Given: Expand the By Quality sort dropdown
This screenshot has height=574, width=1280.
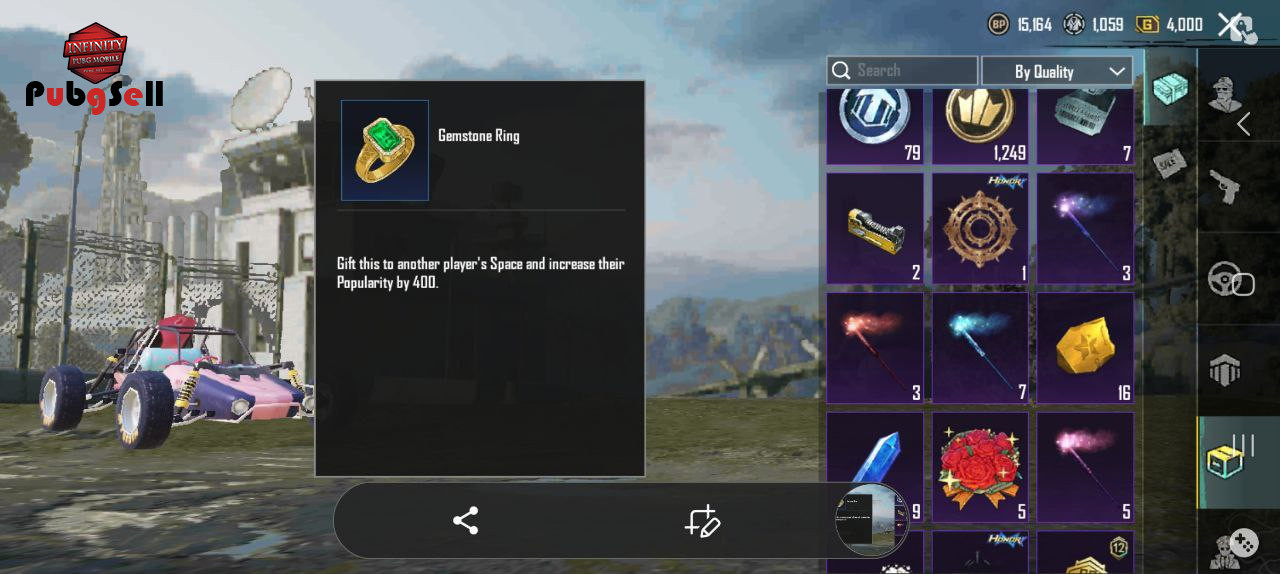Looking at the screenshot, I should [x=1057, y=71].
